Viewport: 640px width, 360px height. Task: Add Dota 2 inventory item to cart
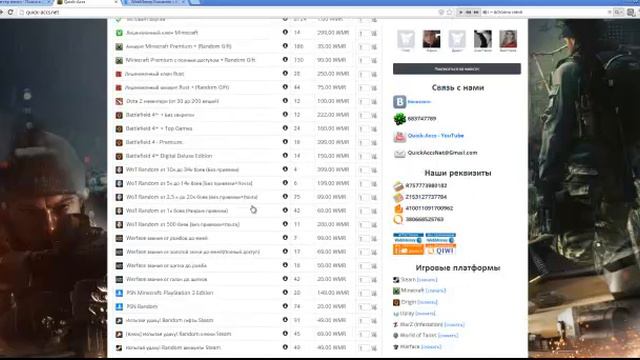coord(374,102)
